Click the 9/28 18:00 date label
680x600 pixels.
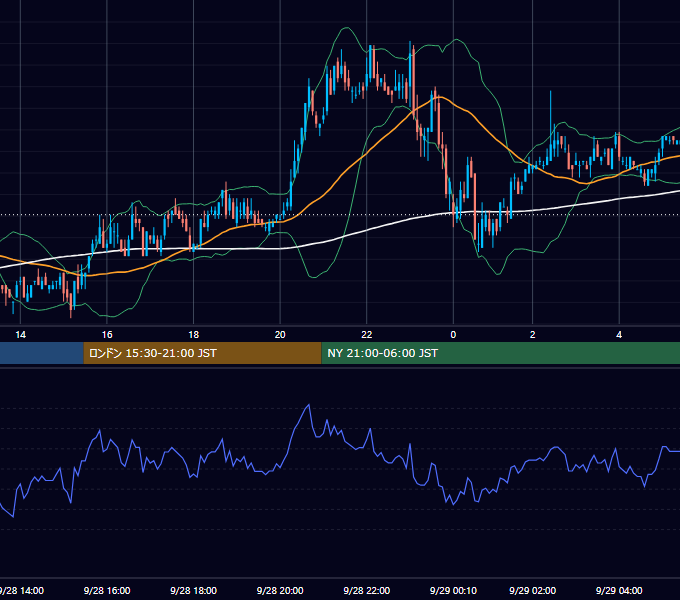click(x=193, y=590)
